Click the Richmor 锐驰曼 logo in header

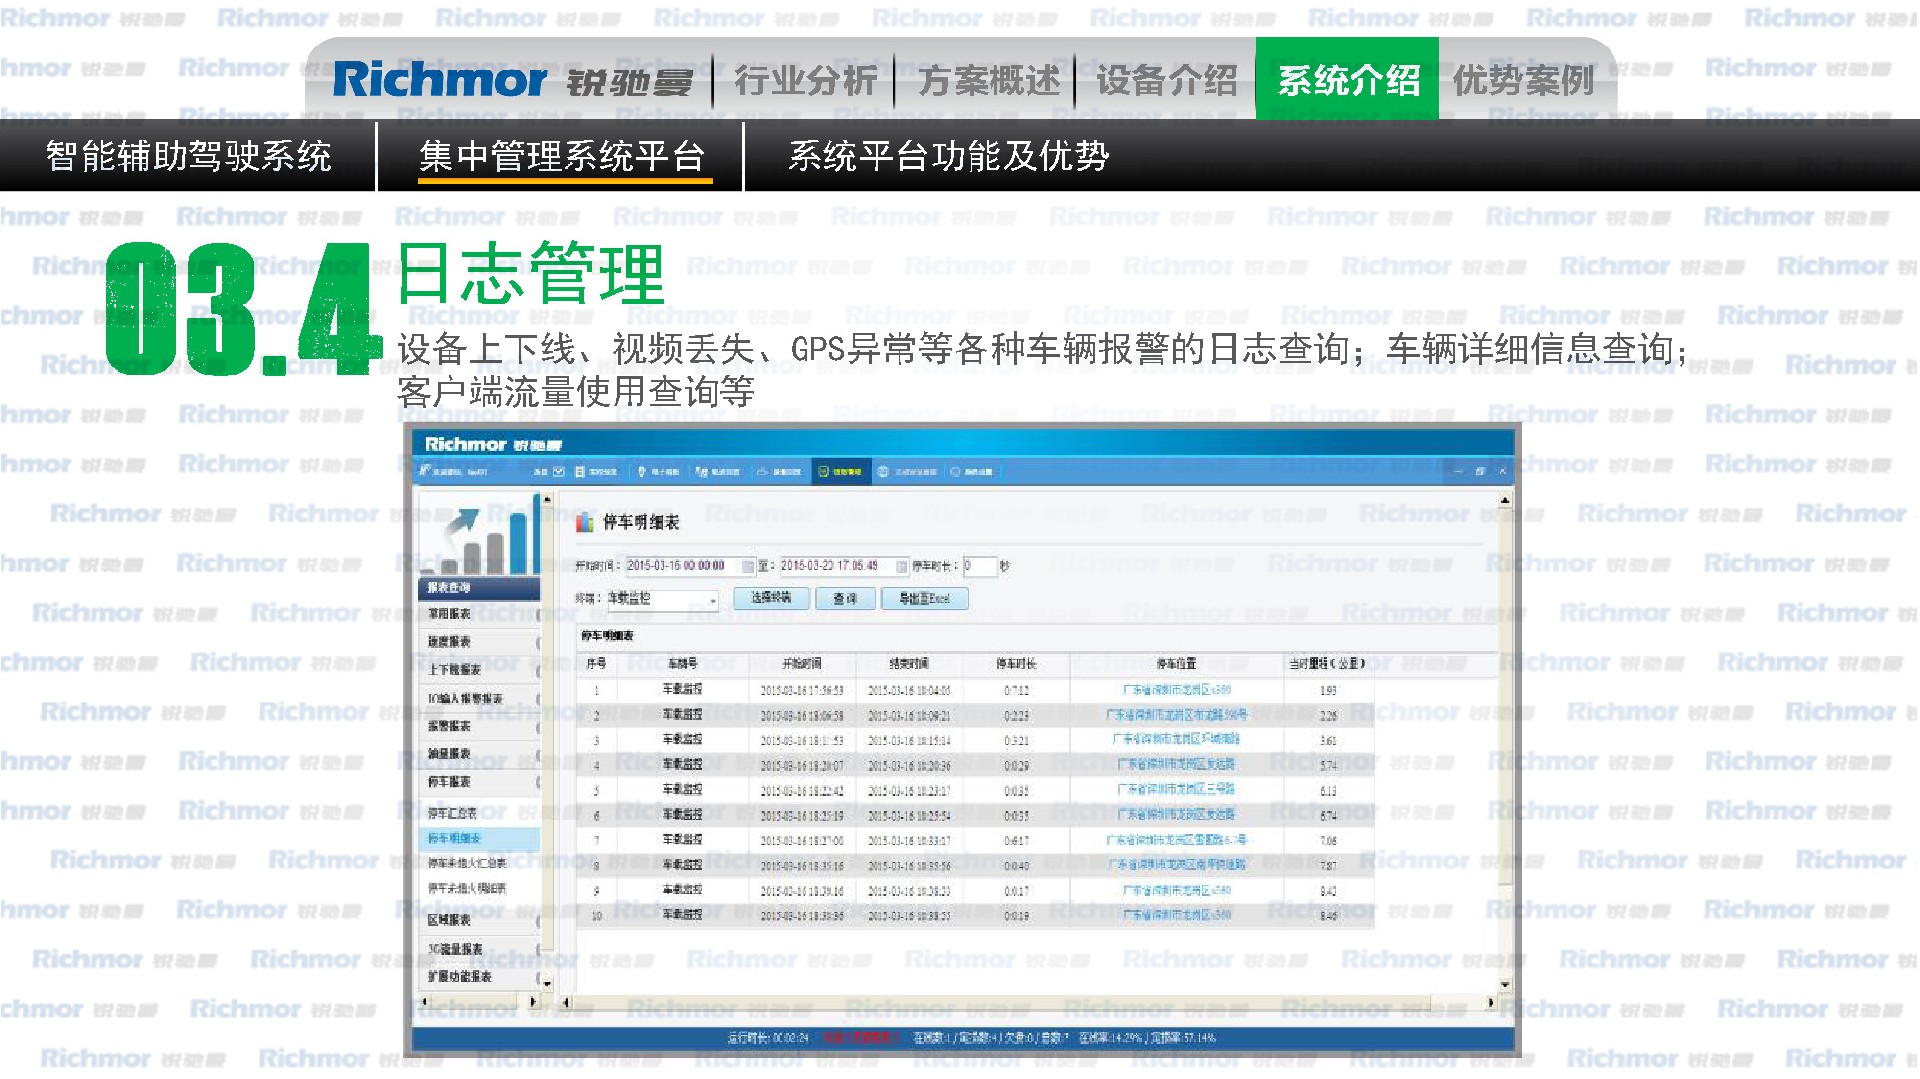(512, 80)
